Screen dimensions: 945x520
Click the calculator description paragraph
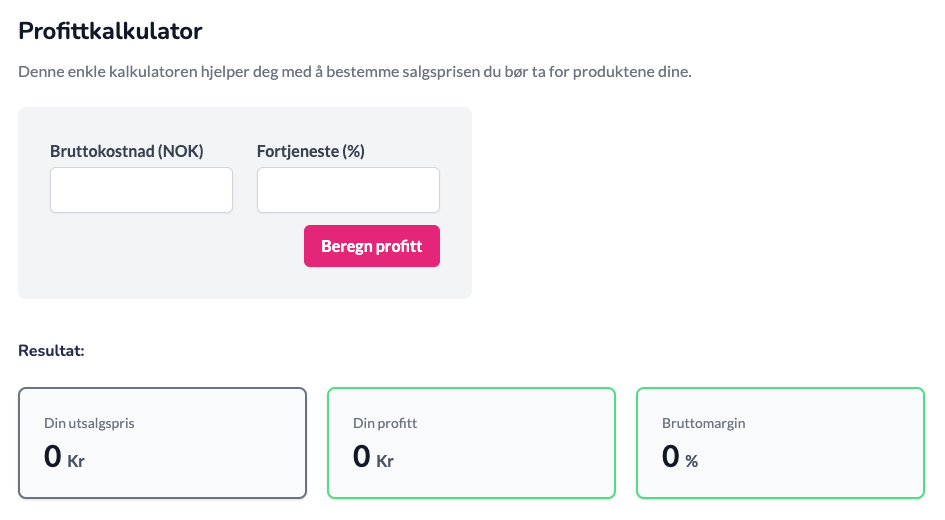(x=355, y=73)
